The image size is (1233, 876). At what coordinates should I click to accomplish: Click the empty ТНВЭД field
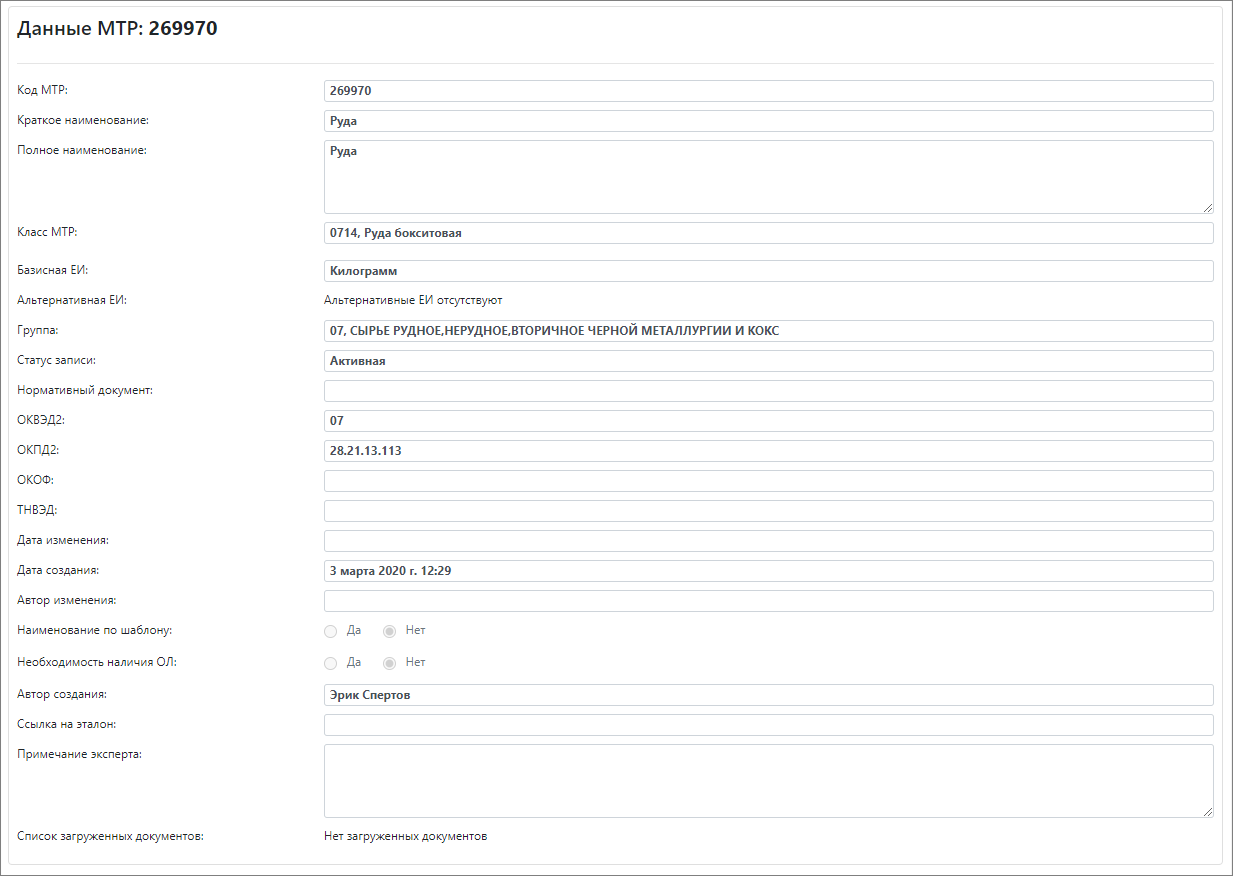(768, 511)
